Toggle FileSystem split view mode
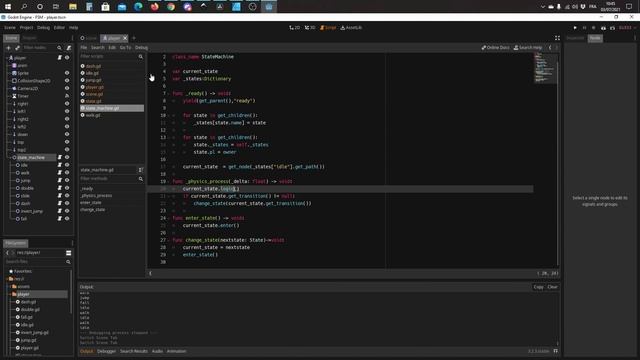 (69, 253)
